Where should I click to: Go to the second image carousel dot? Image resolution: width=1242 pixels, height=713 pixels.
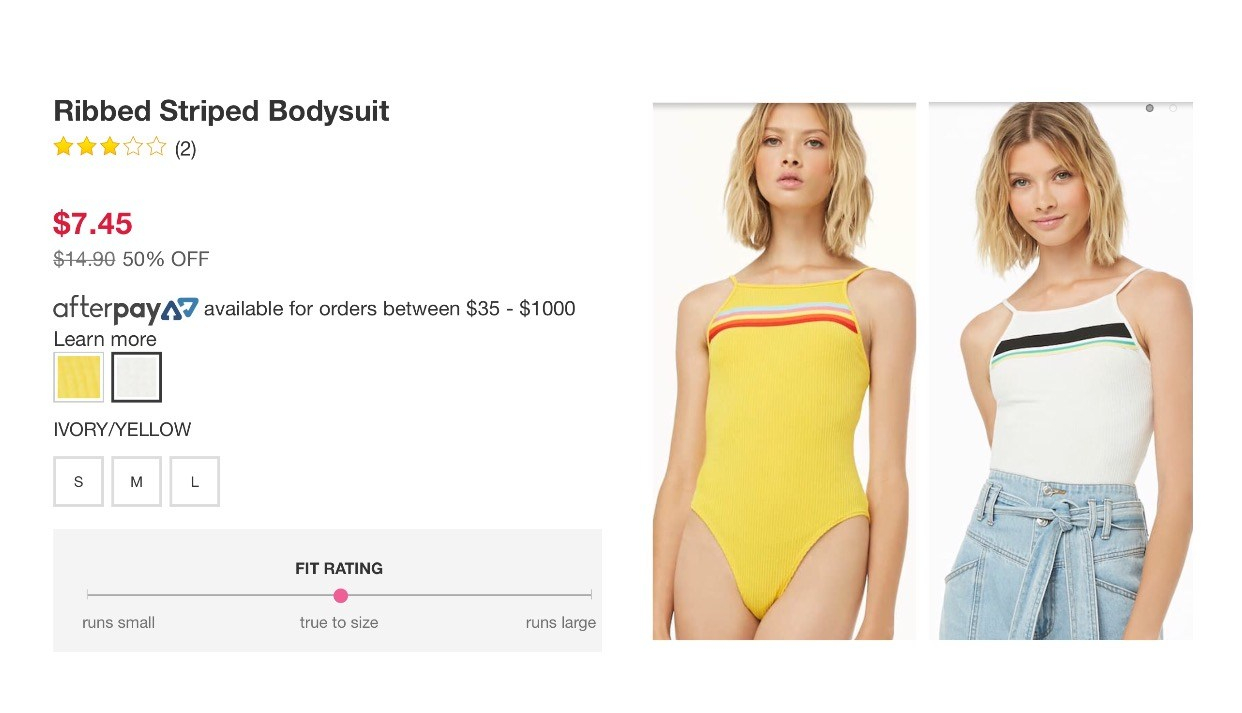1173,108
